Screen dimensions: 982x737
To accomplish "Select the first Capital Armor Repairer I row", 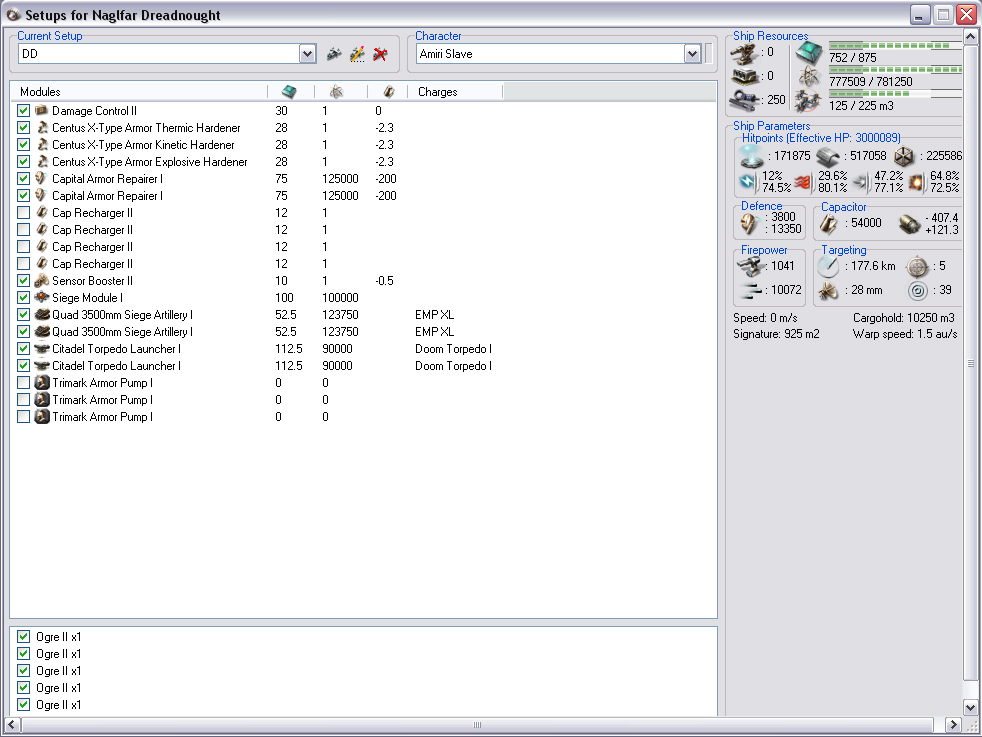I will [108, 179].
